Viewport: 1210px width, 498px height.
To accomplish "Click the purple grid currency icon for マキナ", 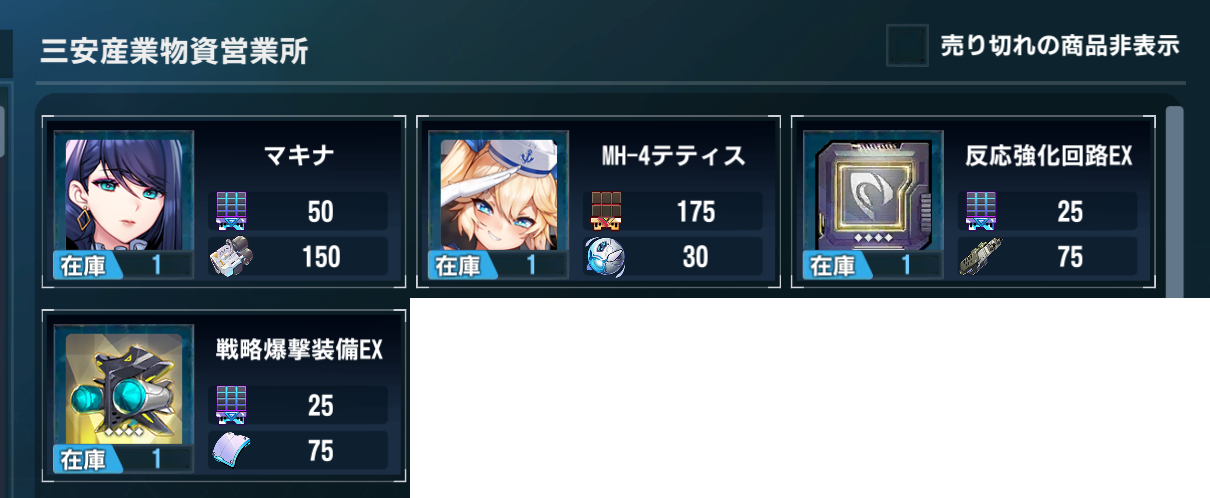I will pyautogui.click(x=232, y=211).
